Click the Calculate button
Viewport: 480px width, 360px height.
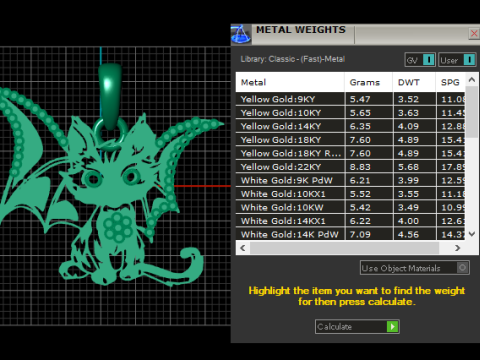pos(357,326)
